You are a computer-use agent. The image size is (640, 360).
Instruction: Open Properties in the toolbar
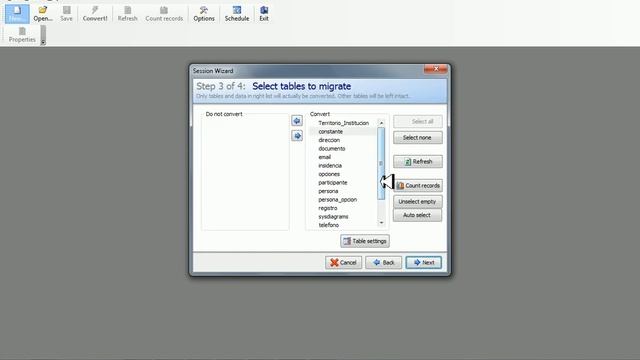(22, 35)
